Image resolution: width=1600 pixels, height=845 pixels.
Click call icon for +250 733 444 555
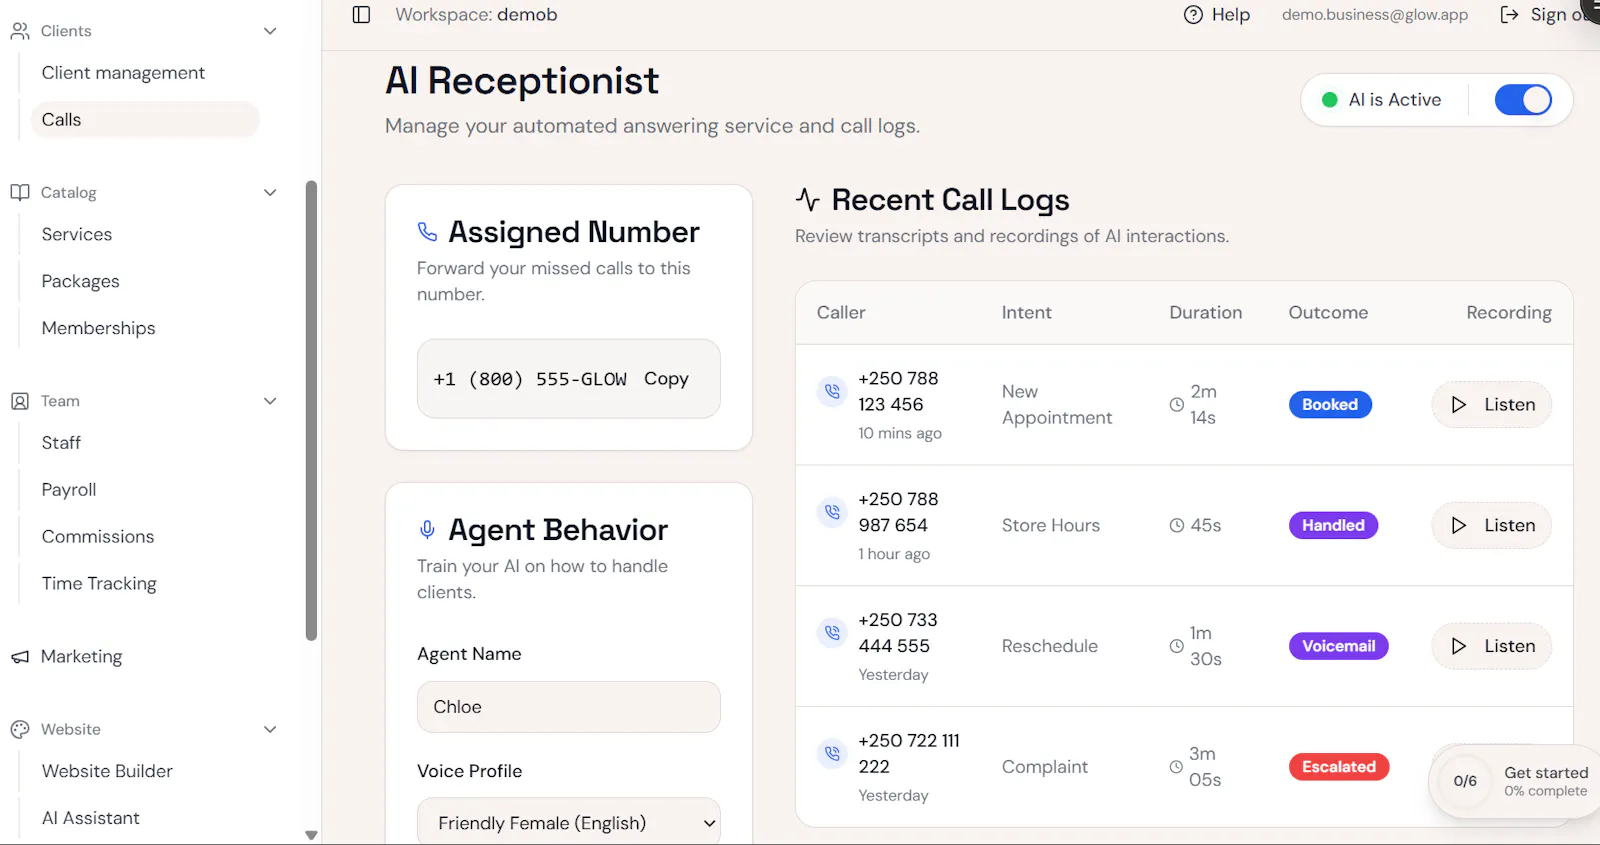[832, 632]
